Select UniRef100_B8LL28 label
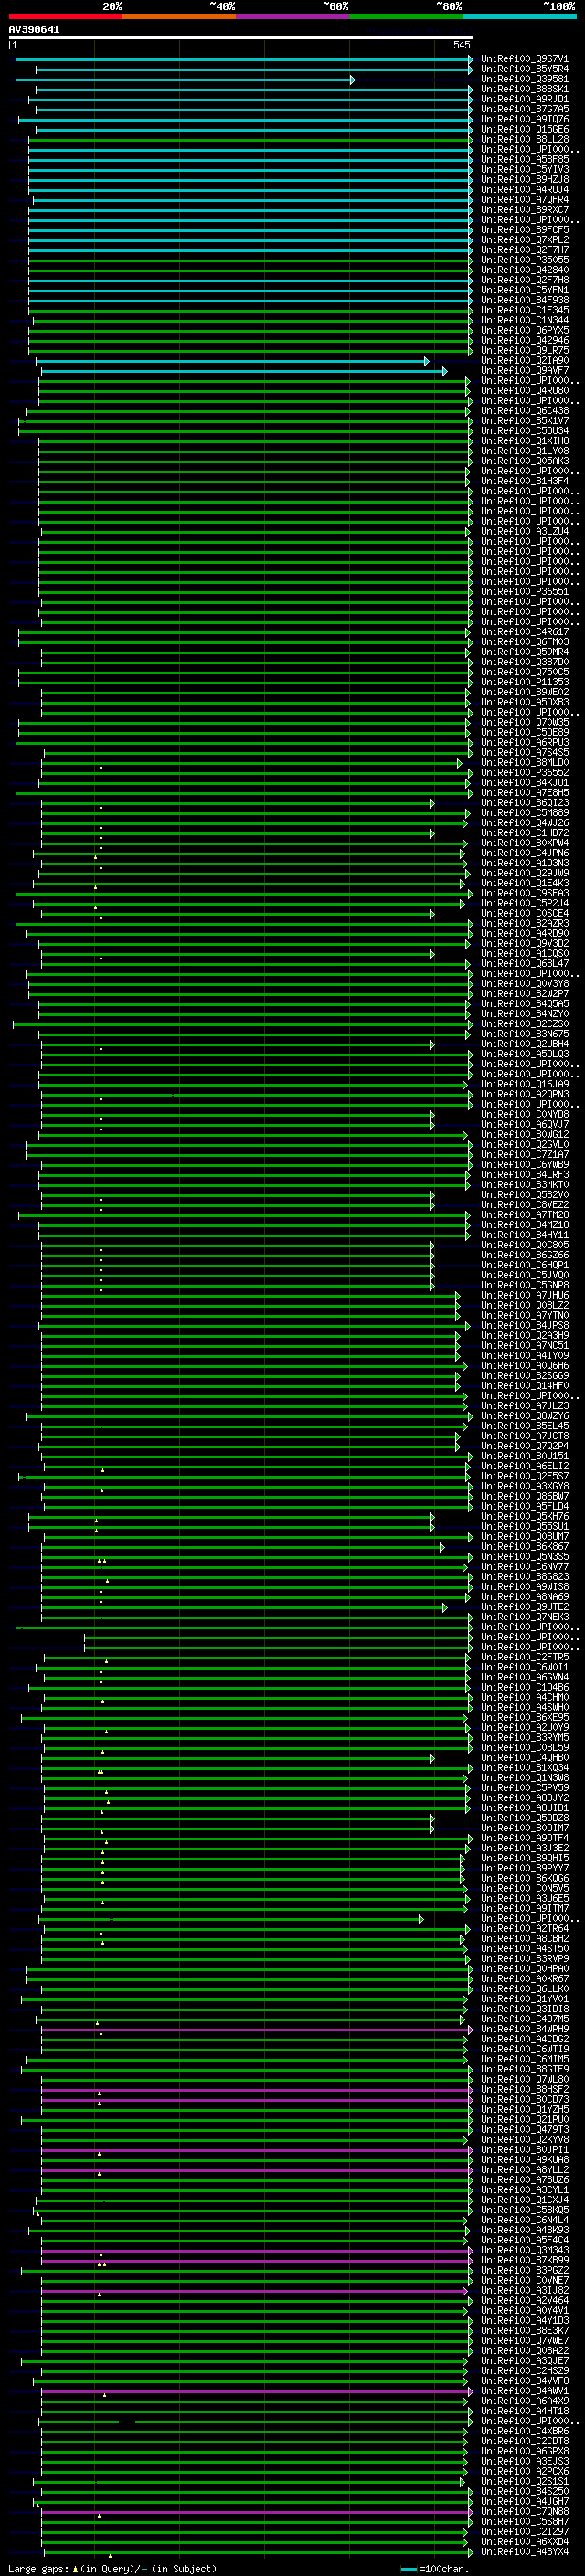The image size is (585, 2576). click(524, 139)
